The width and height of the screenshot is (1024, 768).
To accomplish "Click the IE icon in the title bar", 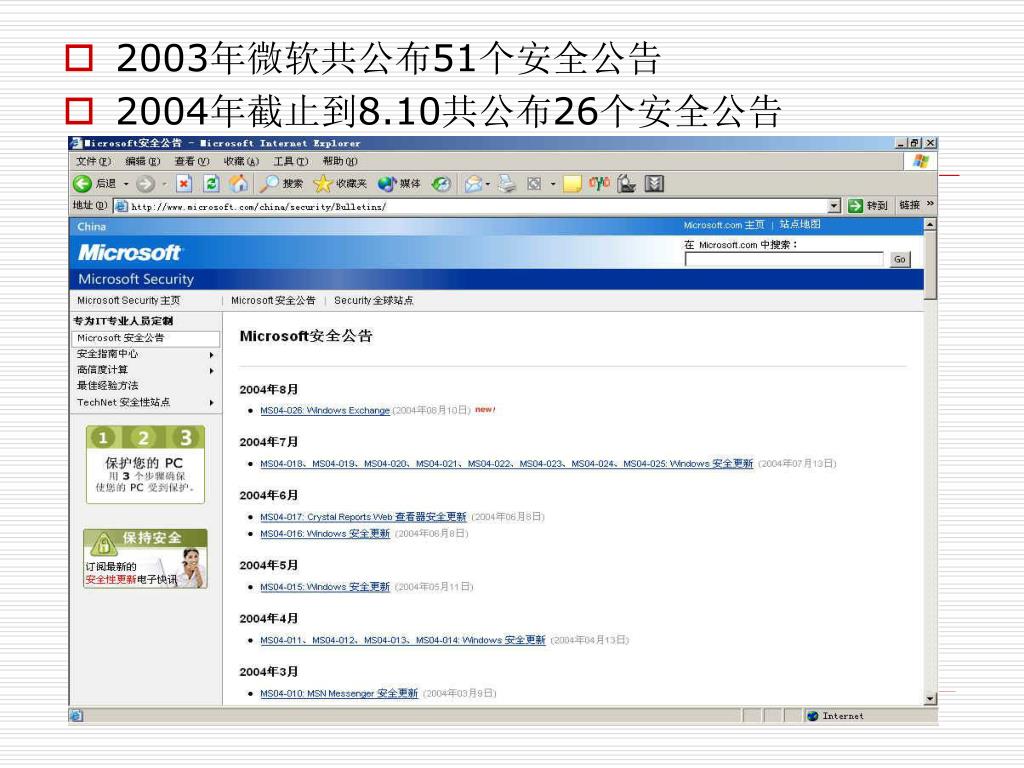I will coord(76,143).
